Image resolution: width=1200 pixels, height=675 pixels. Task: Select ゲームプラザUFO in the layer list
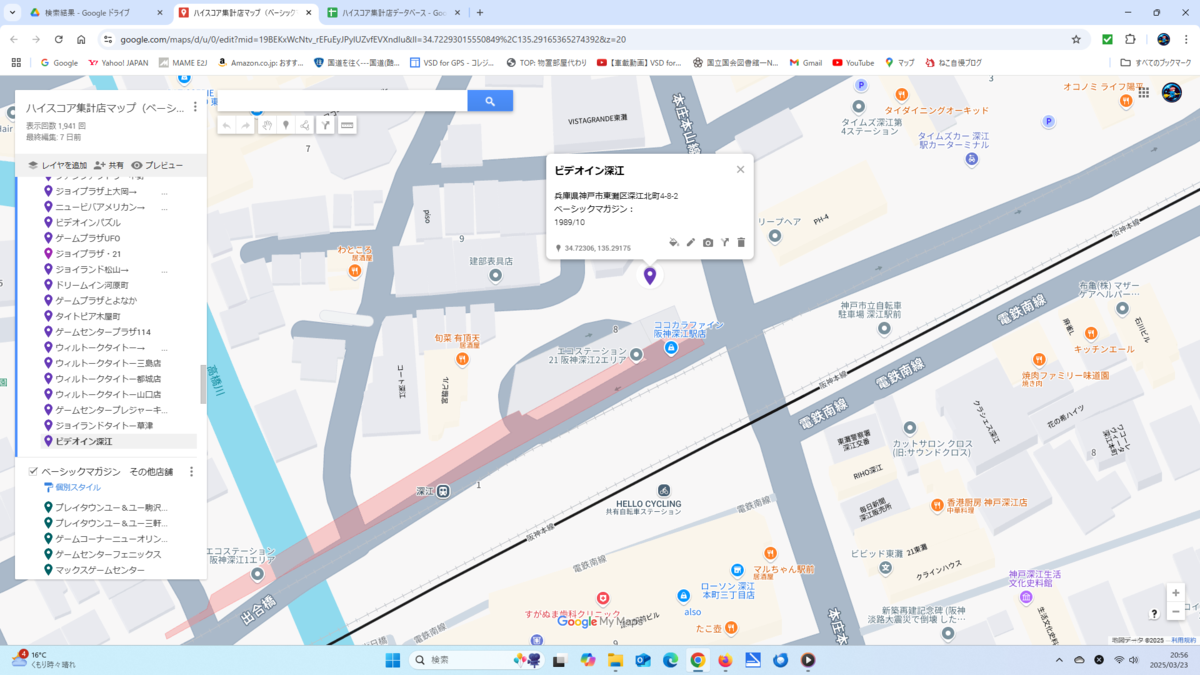coord(87,238)
